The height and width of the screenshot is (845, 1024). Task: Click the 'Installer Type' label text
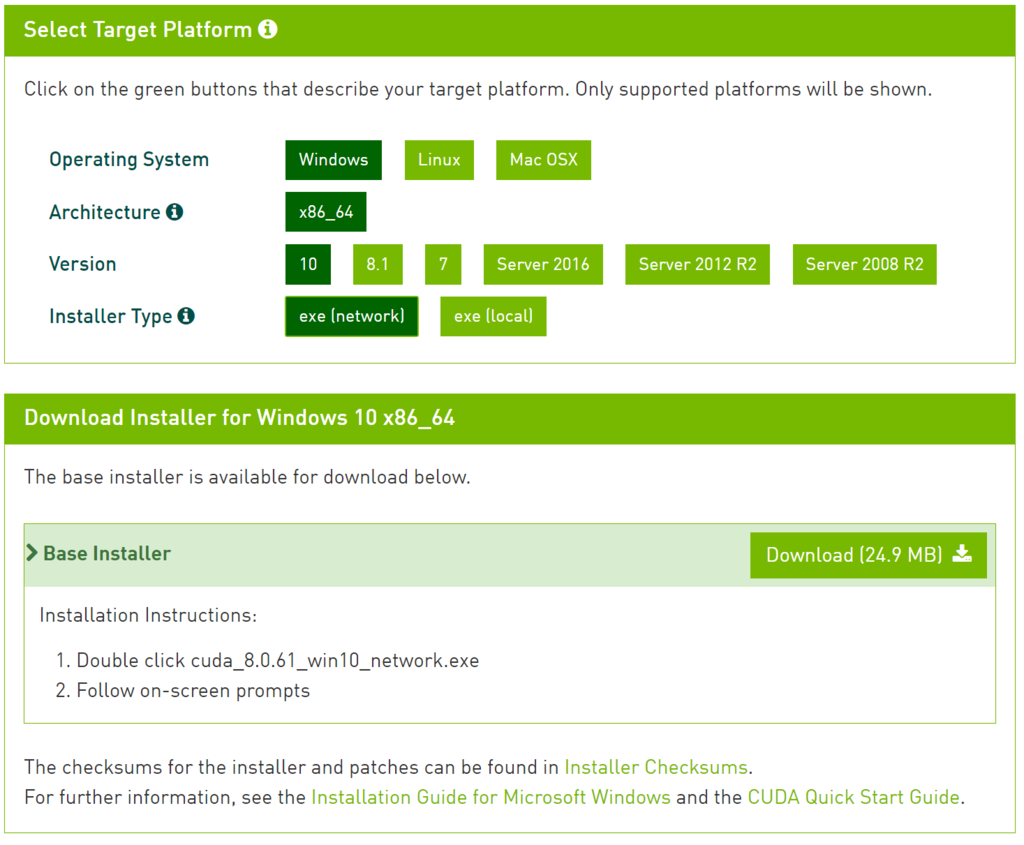pyautogui.click(x=111, y=317)
